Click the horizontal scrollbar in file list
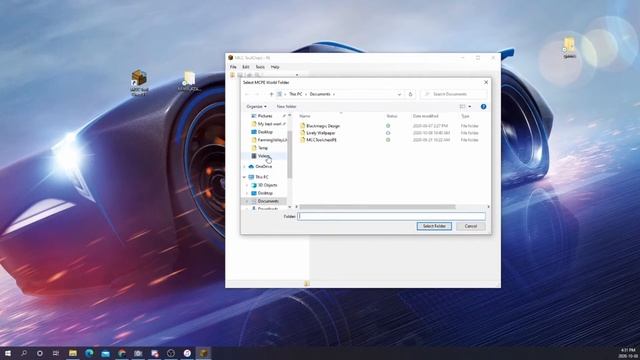The width and height of the screenshot is (640, 360). pyautogui.click(x=378, y=207)
